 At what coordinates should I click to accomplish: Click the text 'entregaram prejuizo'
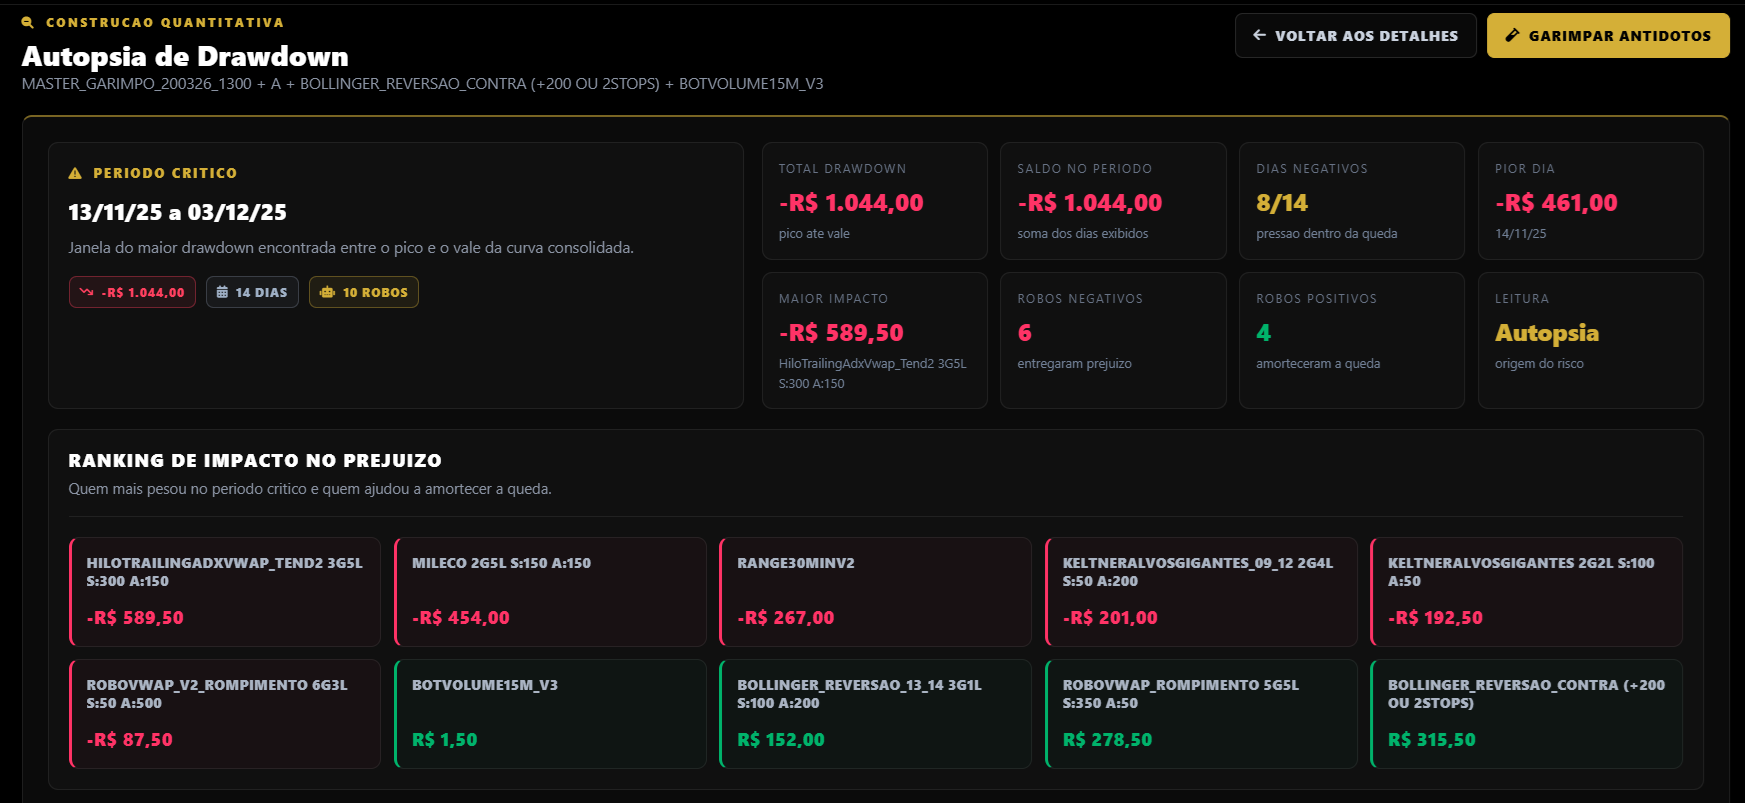1074,363
